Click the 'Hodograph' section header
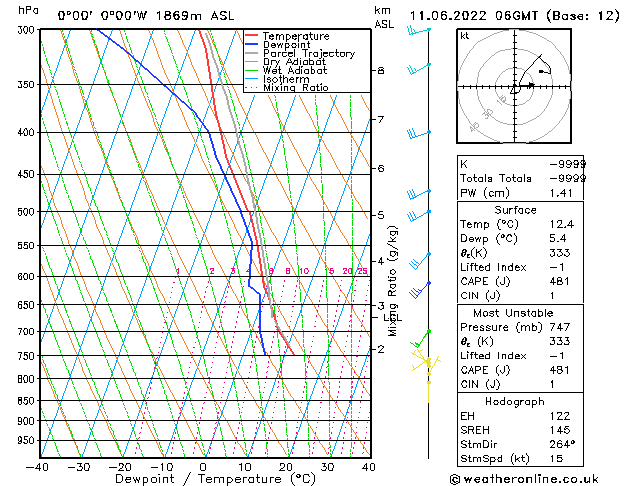629x486 pixels. click(x=515, y=402)
